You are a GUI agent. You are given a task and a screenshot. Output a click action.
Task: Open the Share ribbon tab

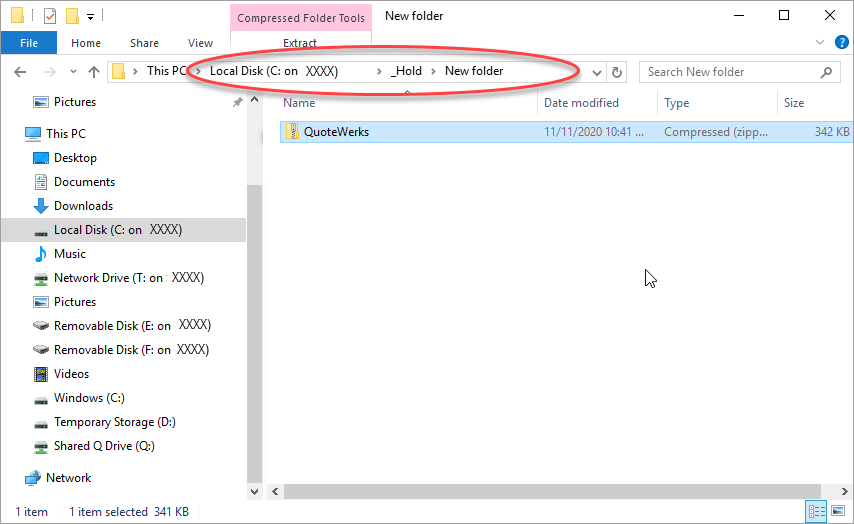[x=144, y=43]
